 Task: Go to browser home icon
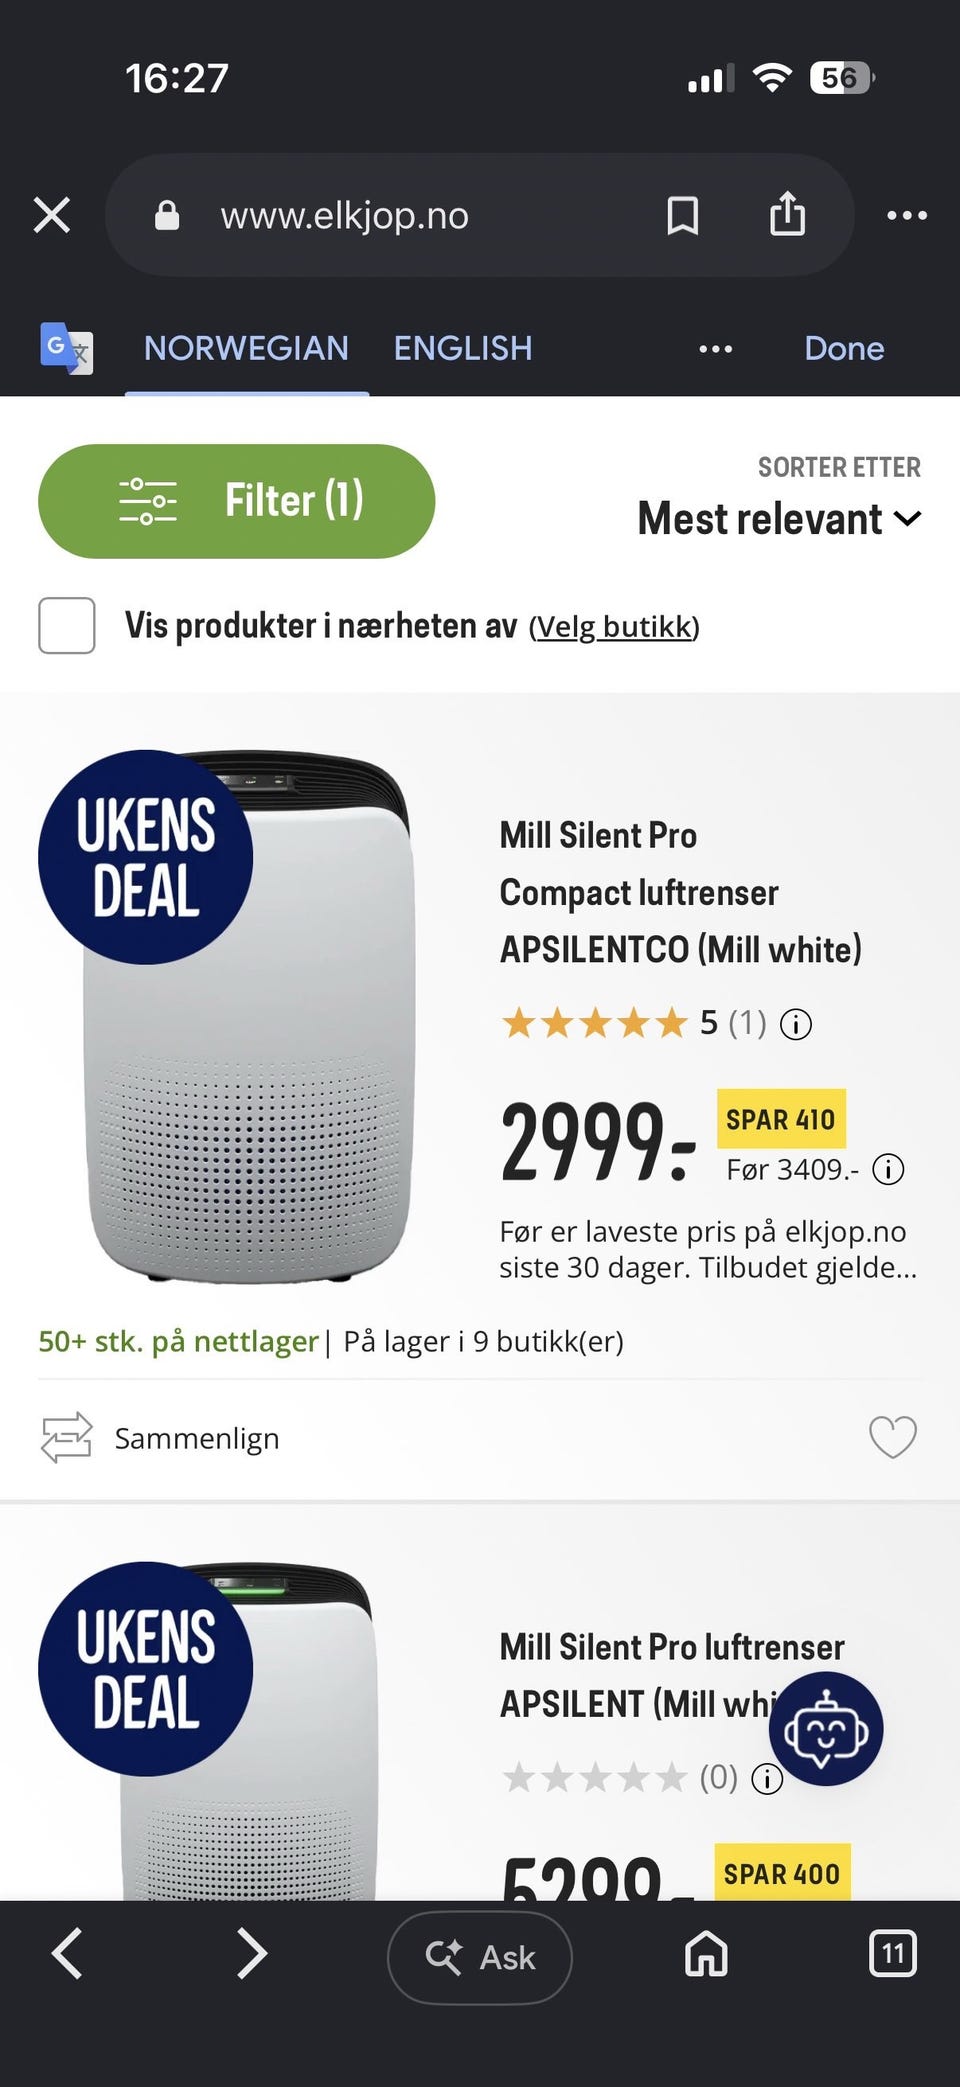[x=706, y=1953]
